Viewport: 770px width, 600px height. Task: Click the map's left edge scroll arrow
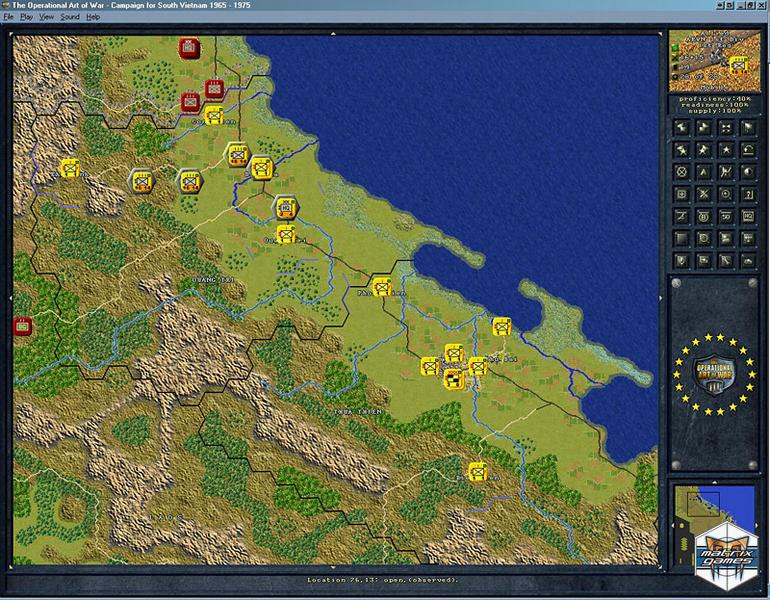11,298
